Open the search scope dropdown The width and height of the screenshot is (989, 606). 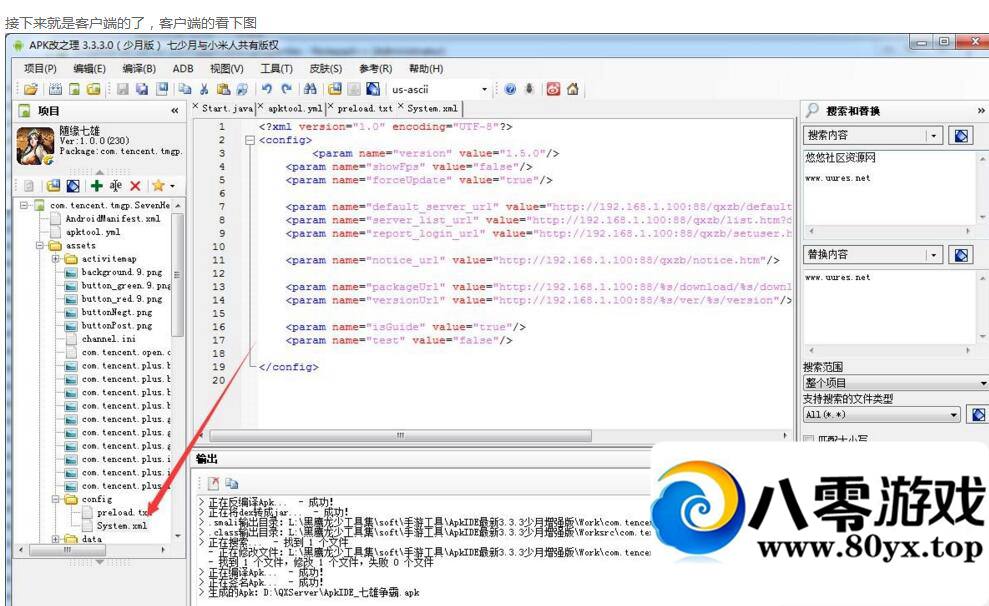(982, 383)
